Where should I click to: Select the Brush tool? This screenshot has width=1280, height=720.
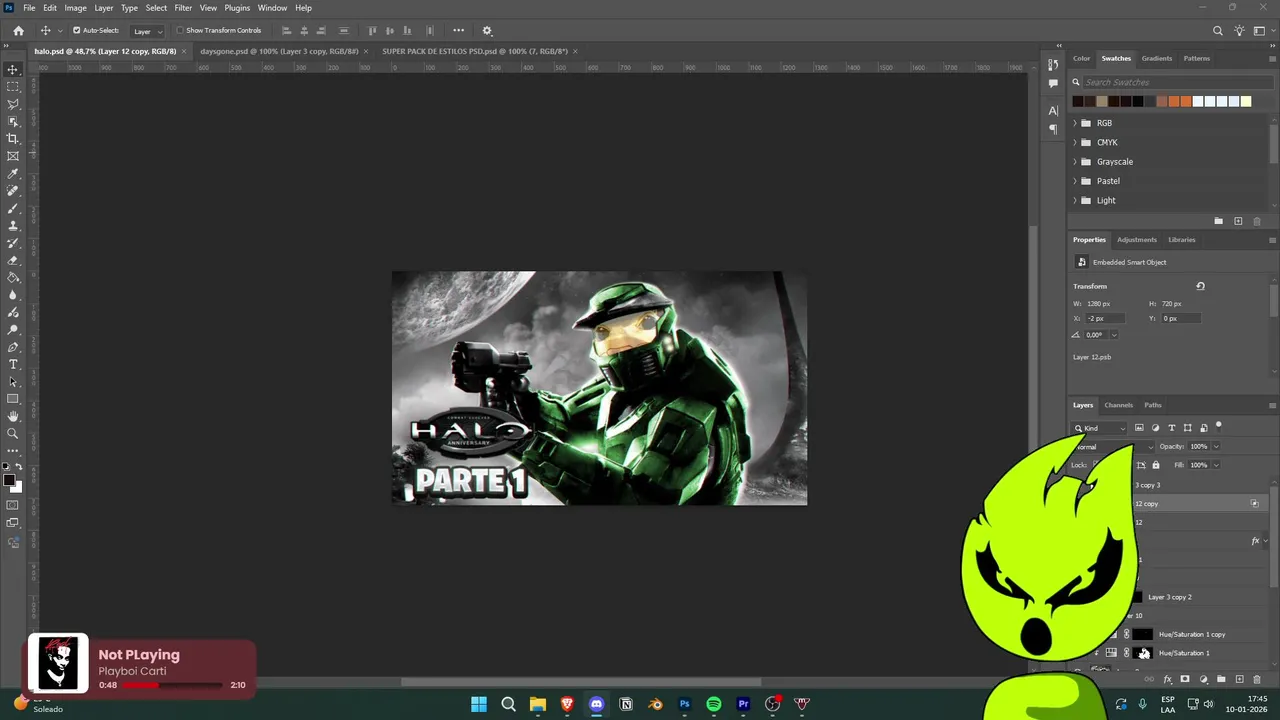(x=13, y=208)
